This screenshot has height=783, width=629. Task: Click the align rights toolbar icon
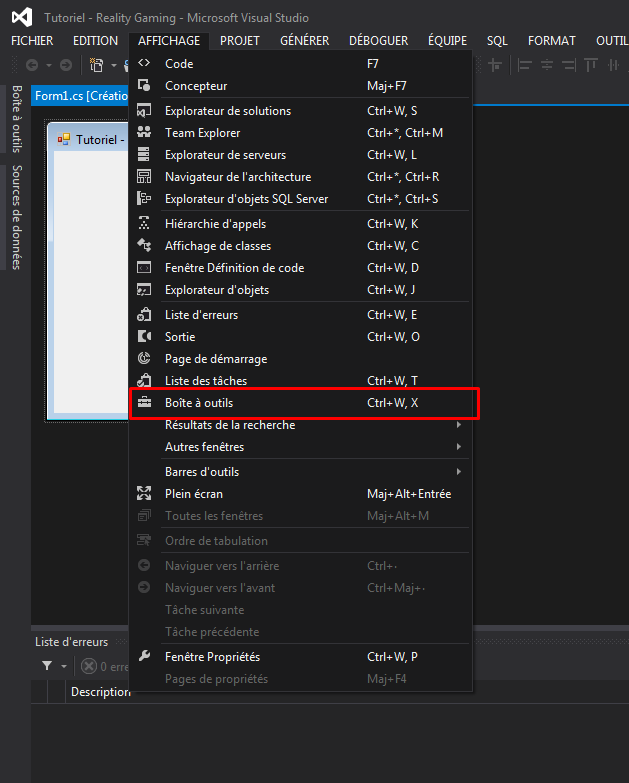pyautogui.click(x=569, y=65)
